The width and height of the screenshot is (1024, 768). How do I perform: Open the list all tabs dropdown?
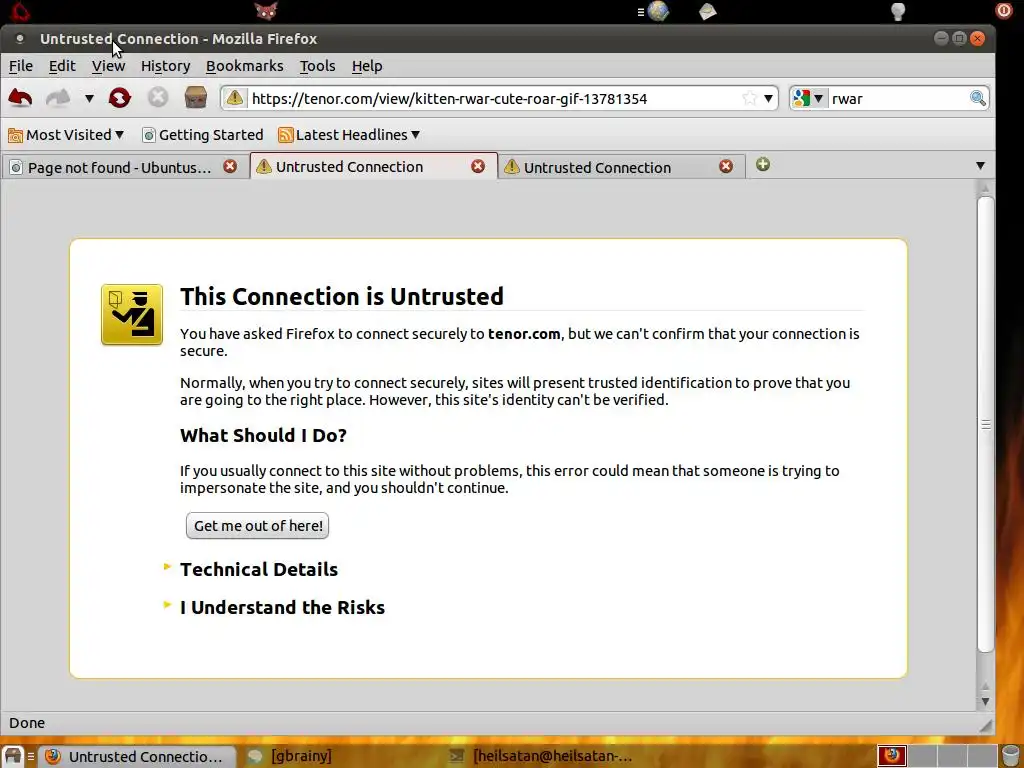coord(980,166)
